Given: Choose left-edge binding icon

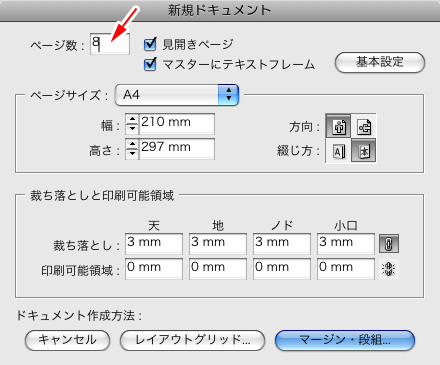Looking at the screenshot, I should point(338,151).
